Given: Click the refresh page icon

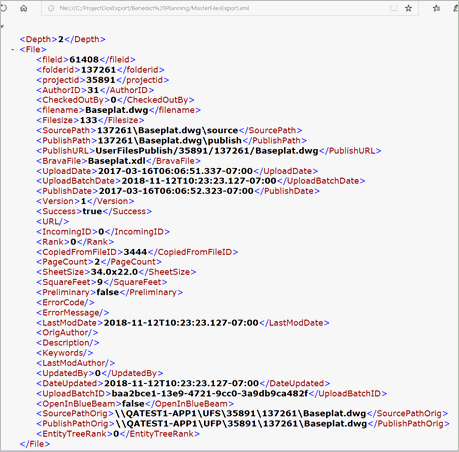Looking at the screenshot, I should coord(3,8).
